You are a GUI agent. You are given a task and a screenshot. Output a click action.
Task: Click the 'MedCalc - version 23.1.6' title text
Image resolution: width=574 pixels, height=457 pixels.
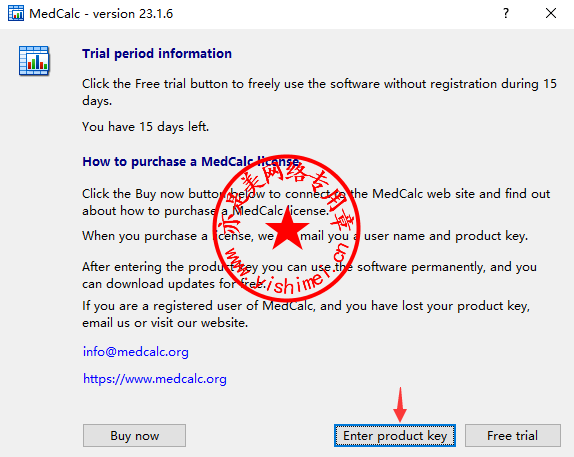101,14
